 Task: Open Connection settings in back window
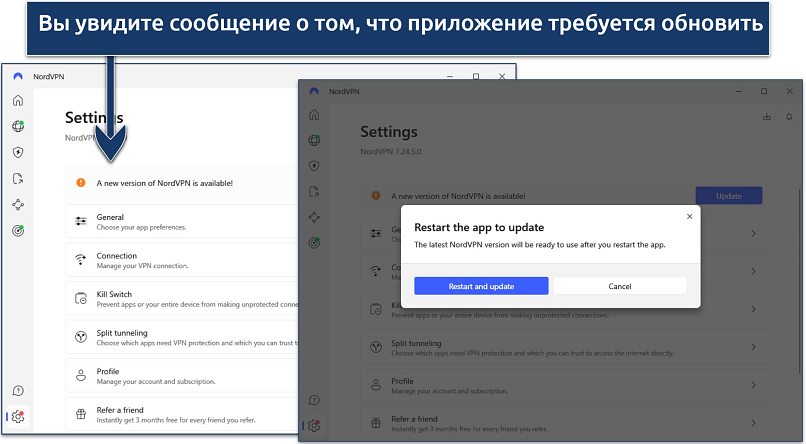(181, 260)
